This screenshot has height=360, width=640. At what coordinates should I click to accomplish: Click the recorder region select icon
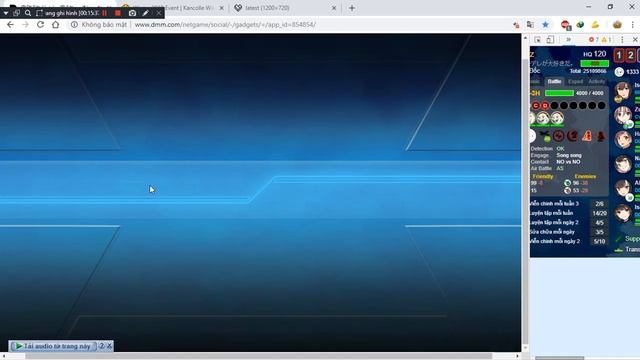pyautogui.click(x=39, y=13)
